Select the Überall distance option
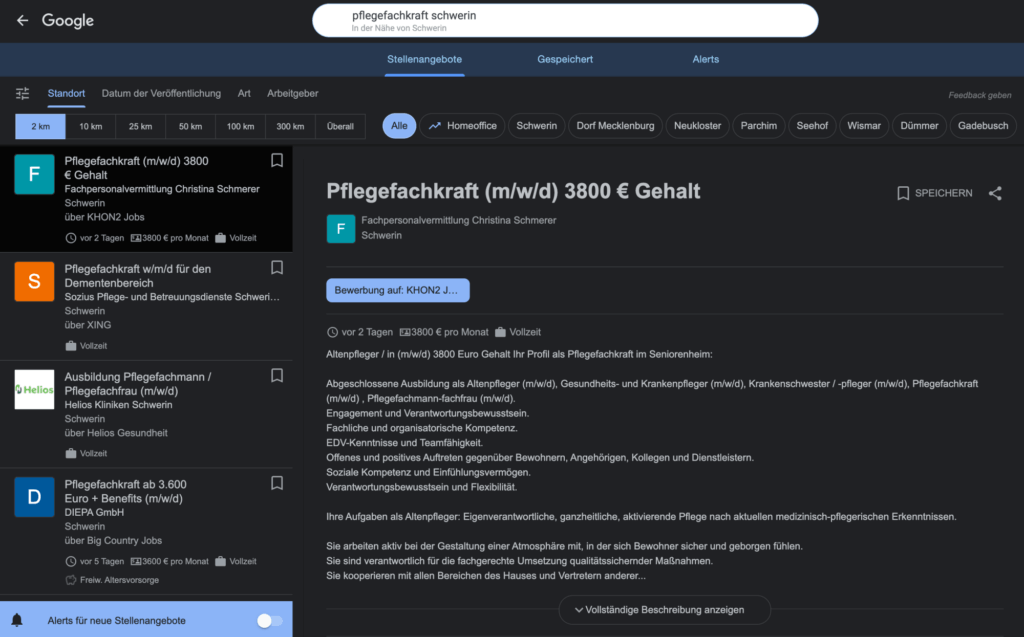Viewport: 1024px width, 637px height. pyautogui.click(x=340, y=126)
